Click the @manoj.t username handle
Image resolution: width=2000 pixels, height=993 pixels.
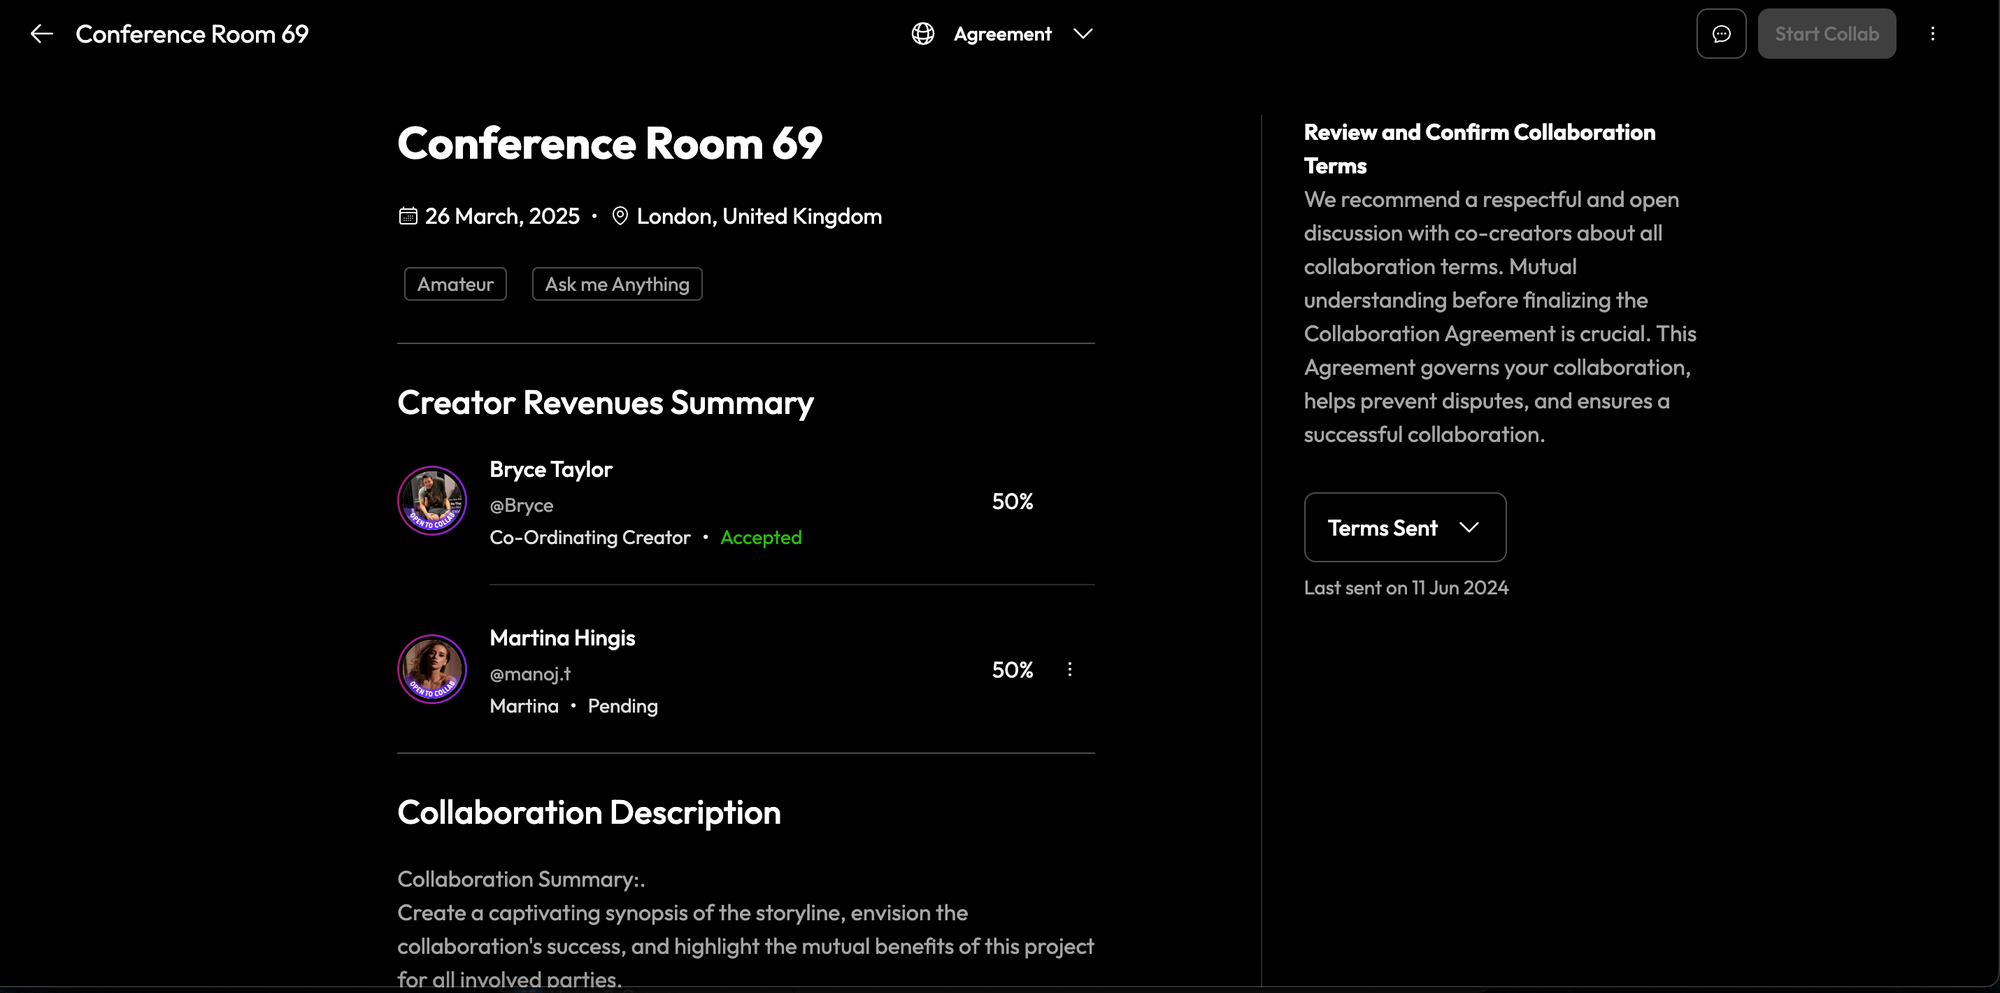pyautogui.click(x=530, y=674)
